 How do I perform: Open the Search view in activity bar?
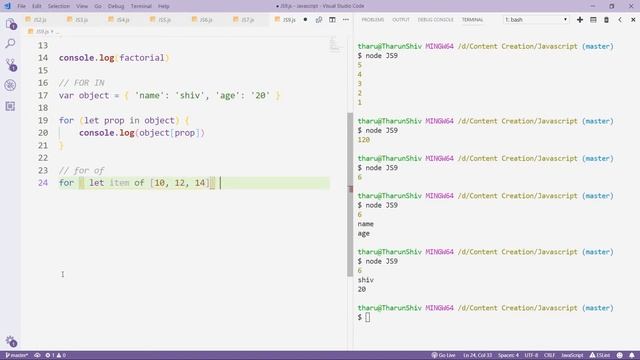(x=11, y=43)
